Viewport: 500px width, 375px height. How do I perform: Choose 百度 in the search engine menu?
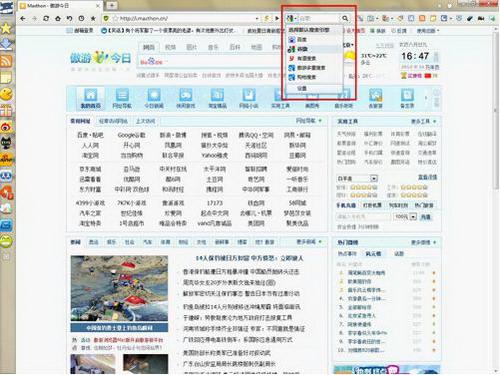pyautogui.click(x=315, y=39)
